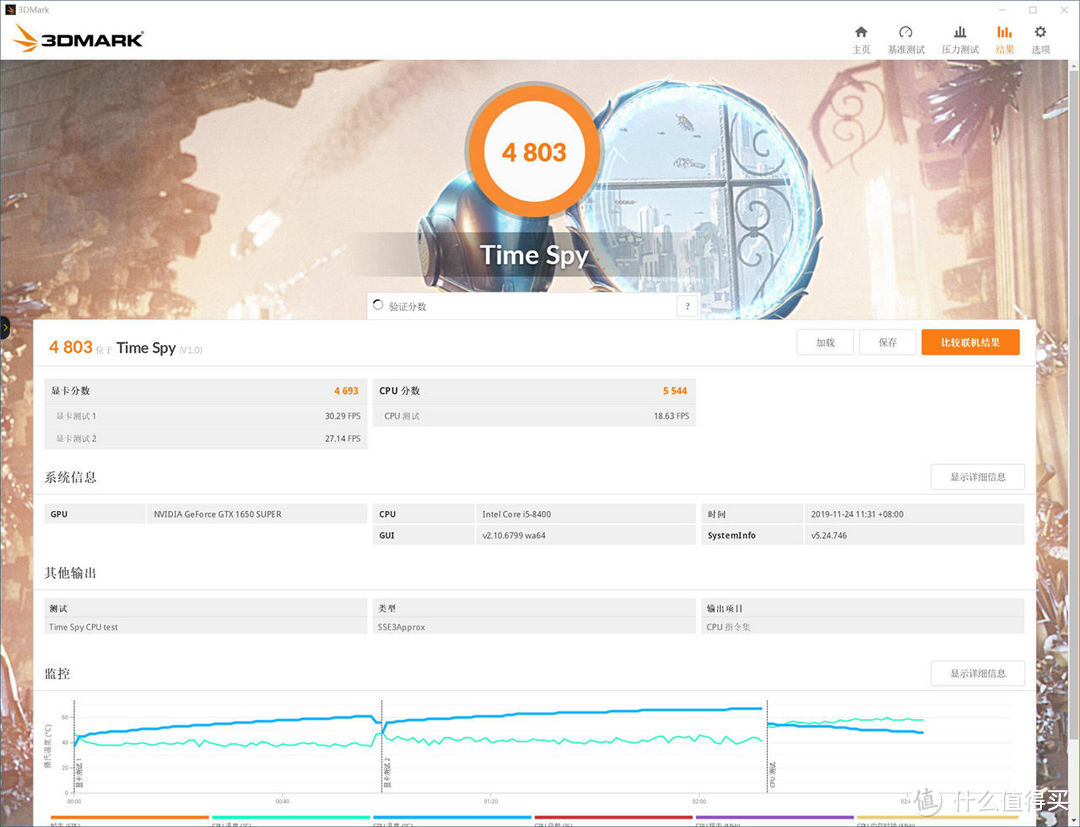Show monitoring details via 显示详细信息 button

coord(977,673)
